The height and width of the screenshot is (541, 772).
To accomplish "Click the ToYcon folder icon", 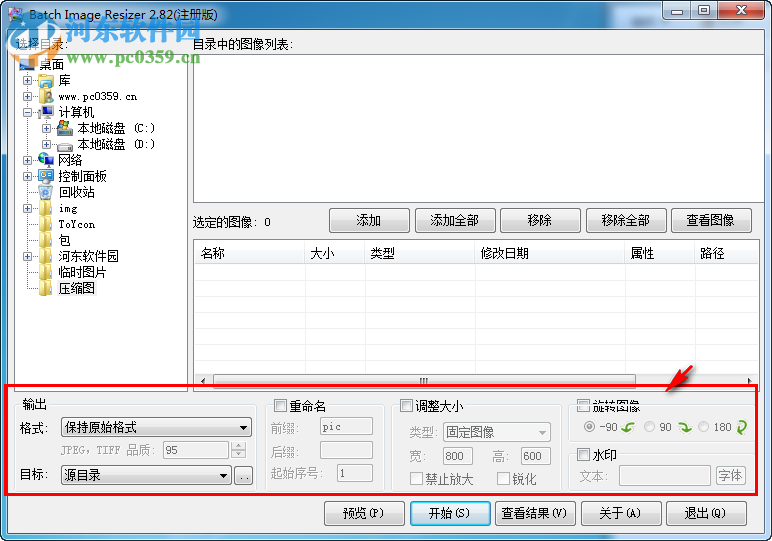I will pos(46,224).
